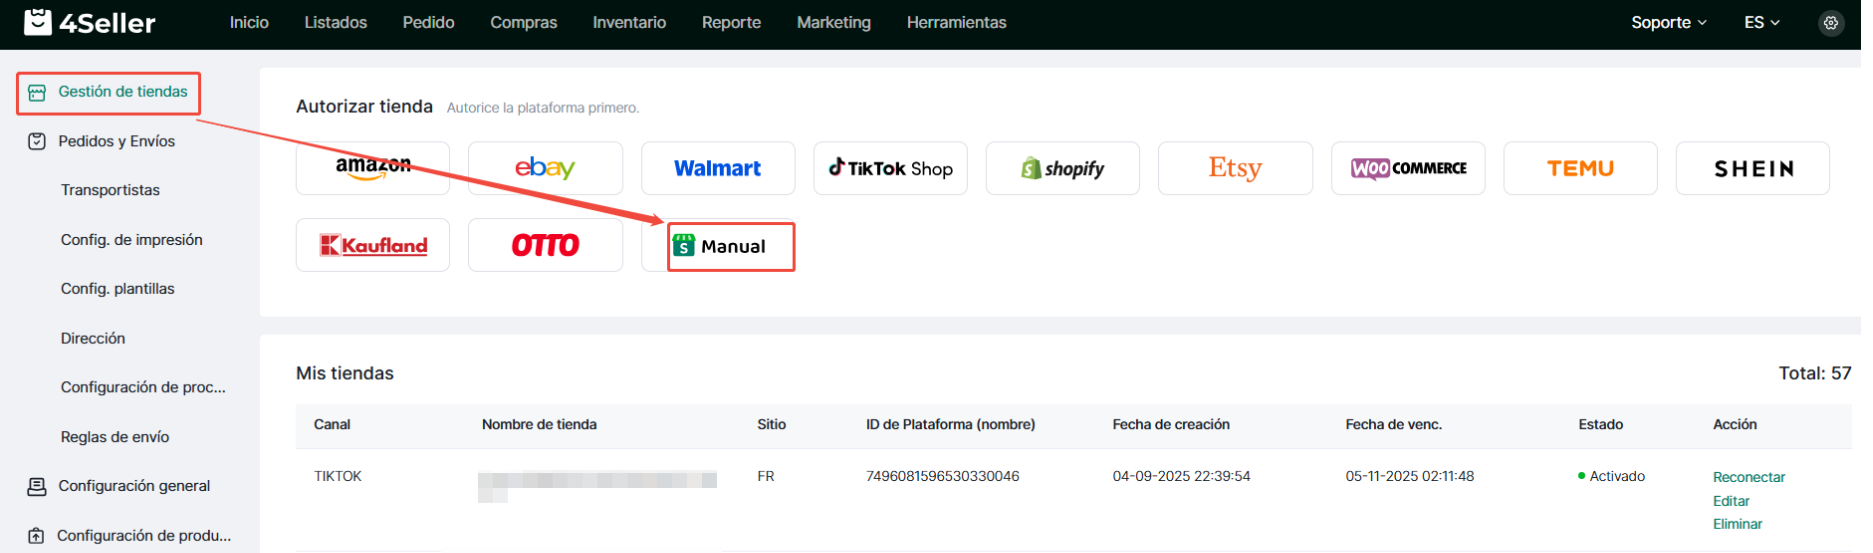Open the Inicio menu
This screenshot has width=1873, height=553.
click(249, 22)
